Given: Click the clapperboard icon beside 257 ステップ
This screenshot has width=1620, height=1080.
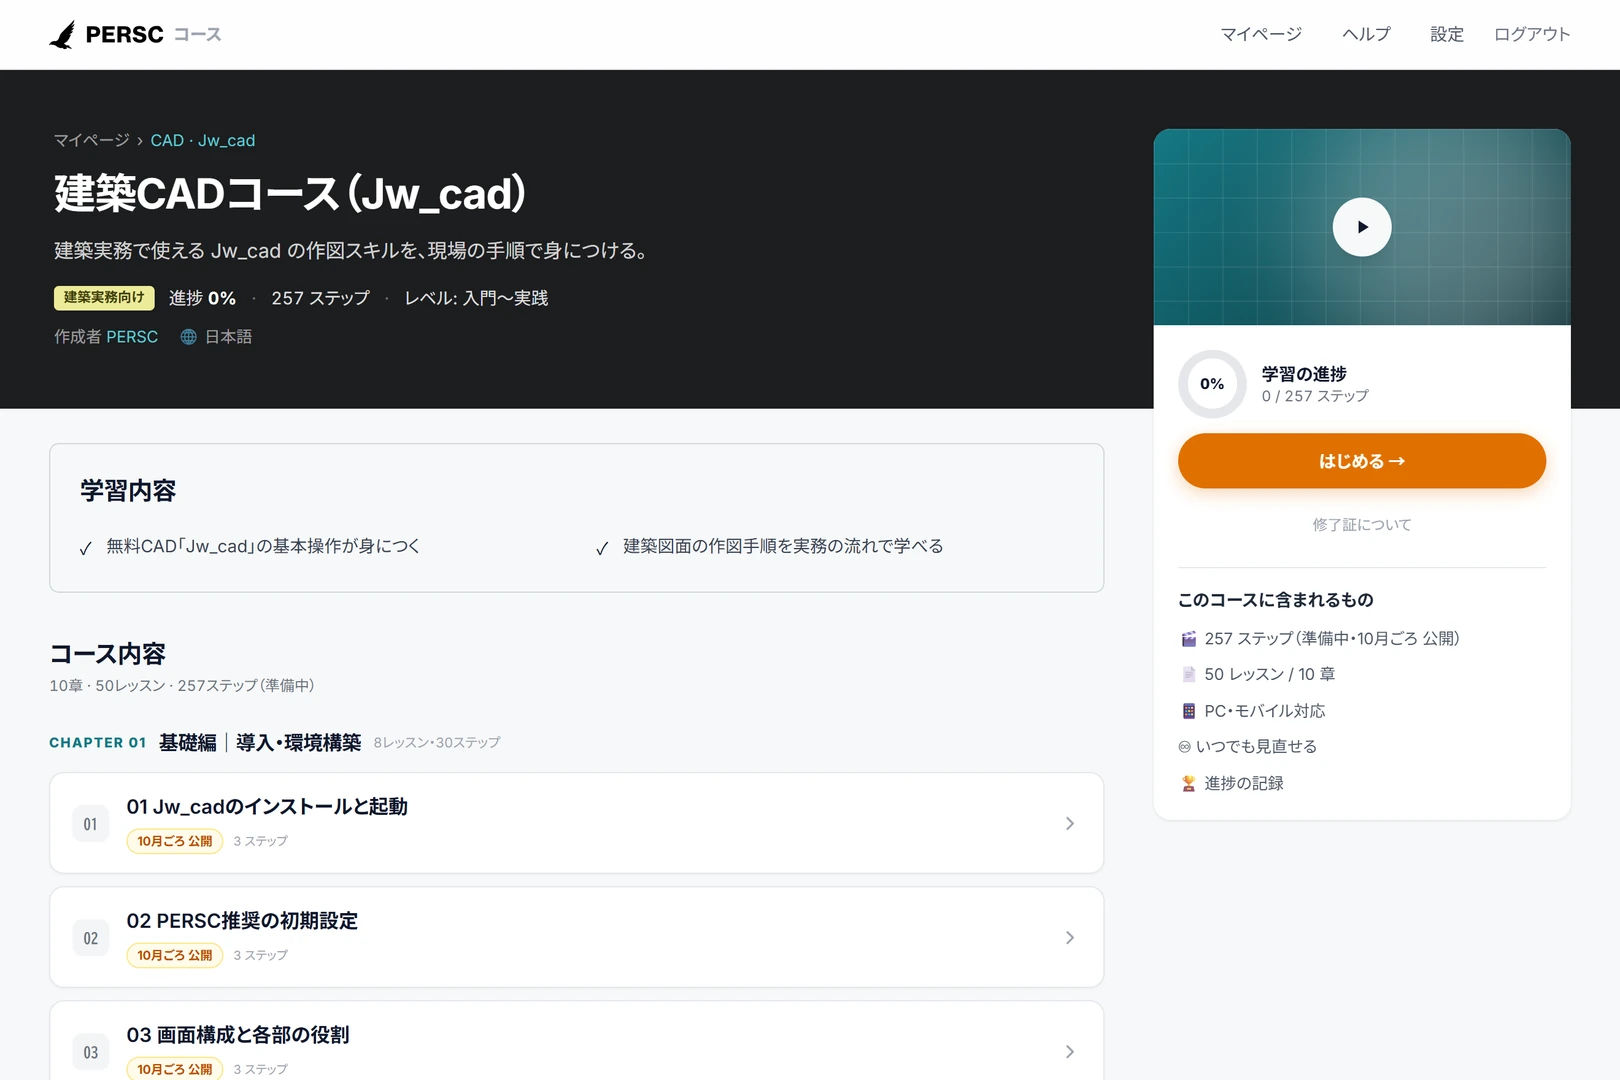Looking at the screenshot, I should (1188, 639).
